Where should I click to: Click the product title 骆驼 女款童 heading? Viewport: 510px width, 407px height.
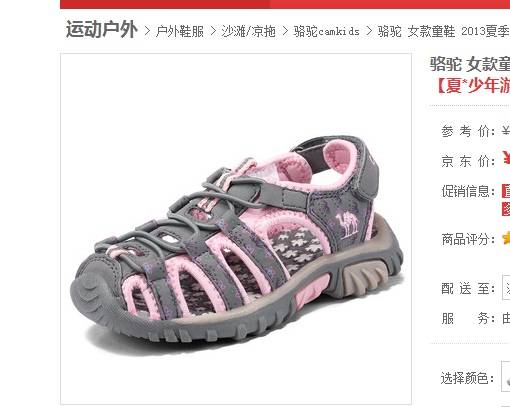click(470, 64)
